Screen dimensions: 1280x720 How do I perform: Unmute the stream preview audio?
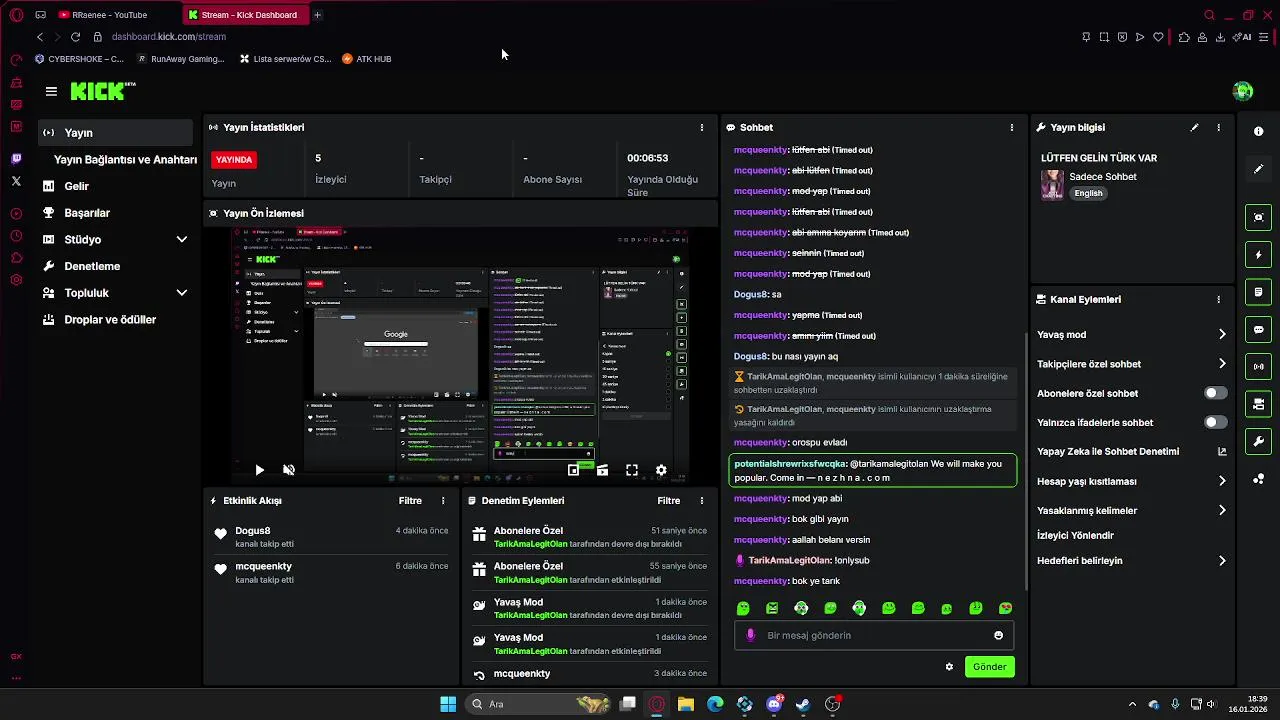(x=289, y=470)
